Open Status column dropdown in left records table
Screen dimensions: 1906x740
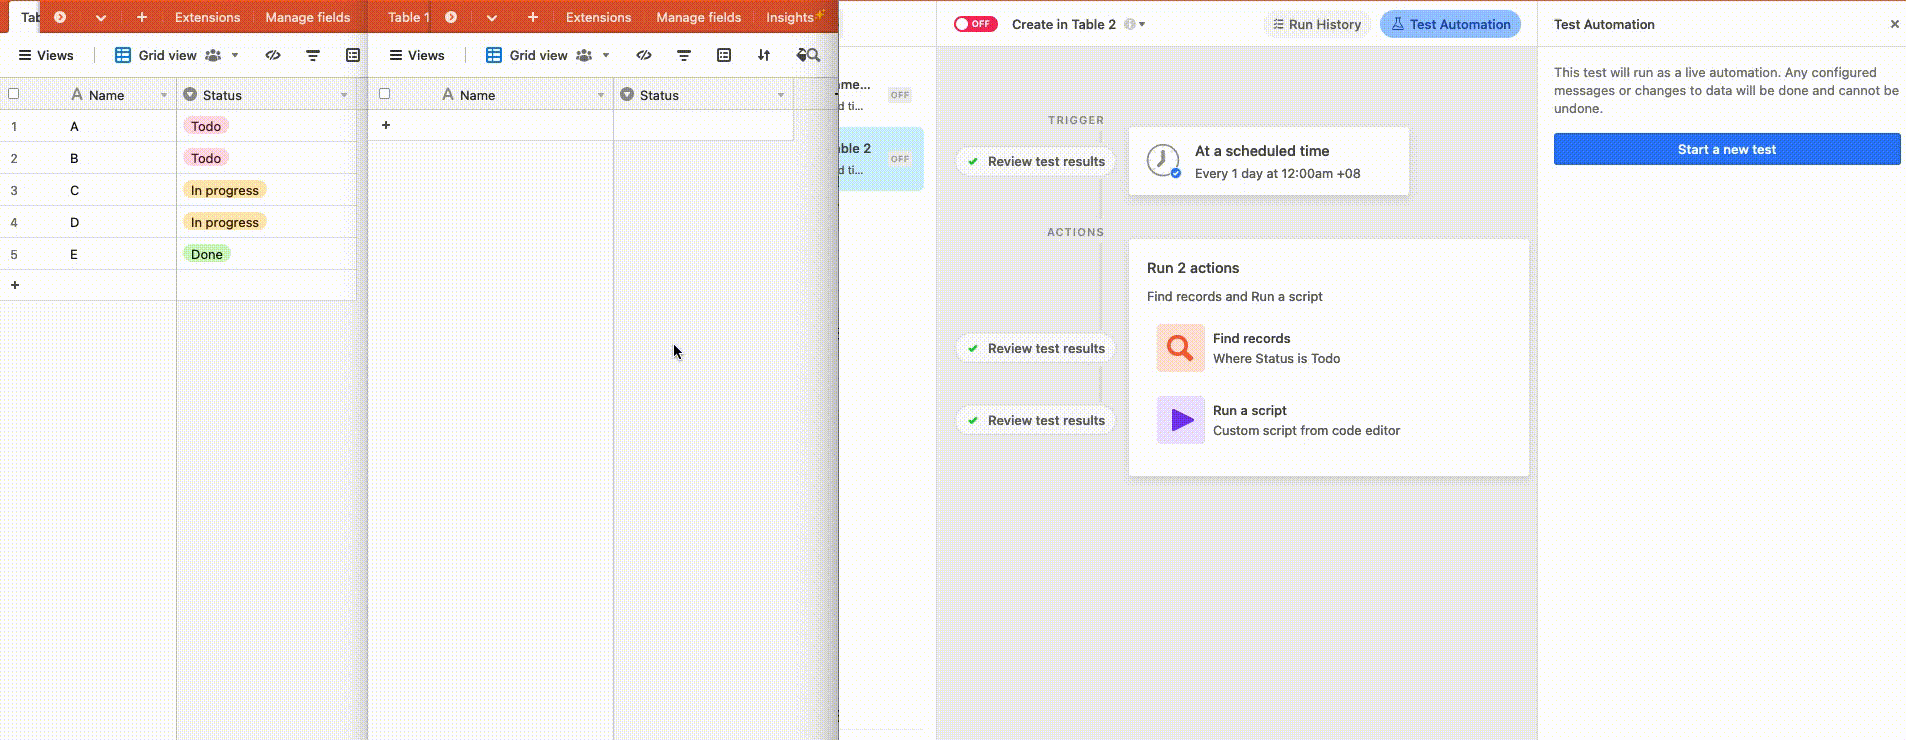(x=344, y=95)
